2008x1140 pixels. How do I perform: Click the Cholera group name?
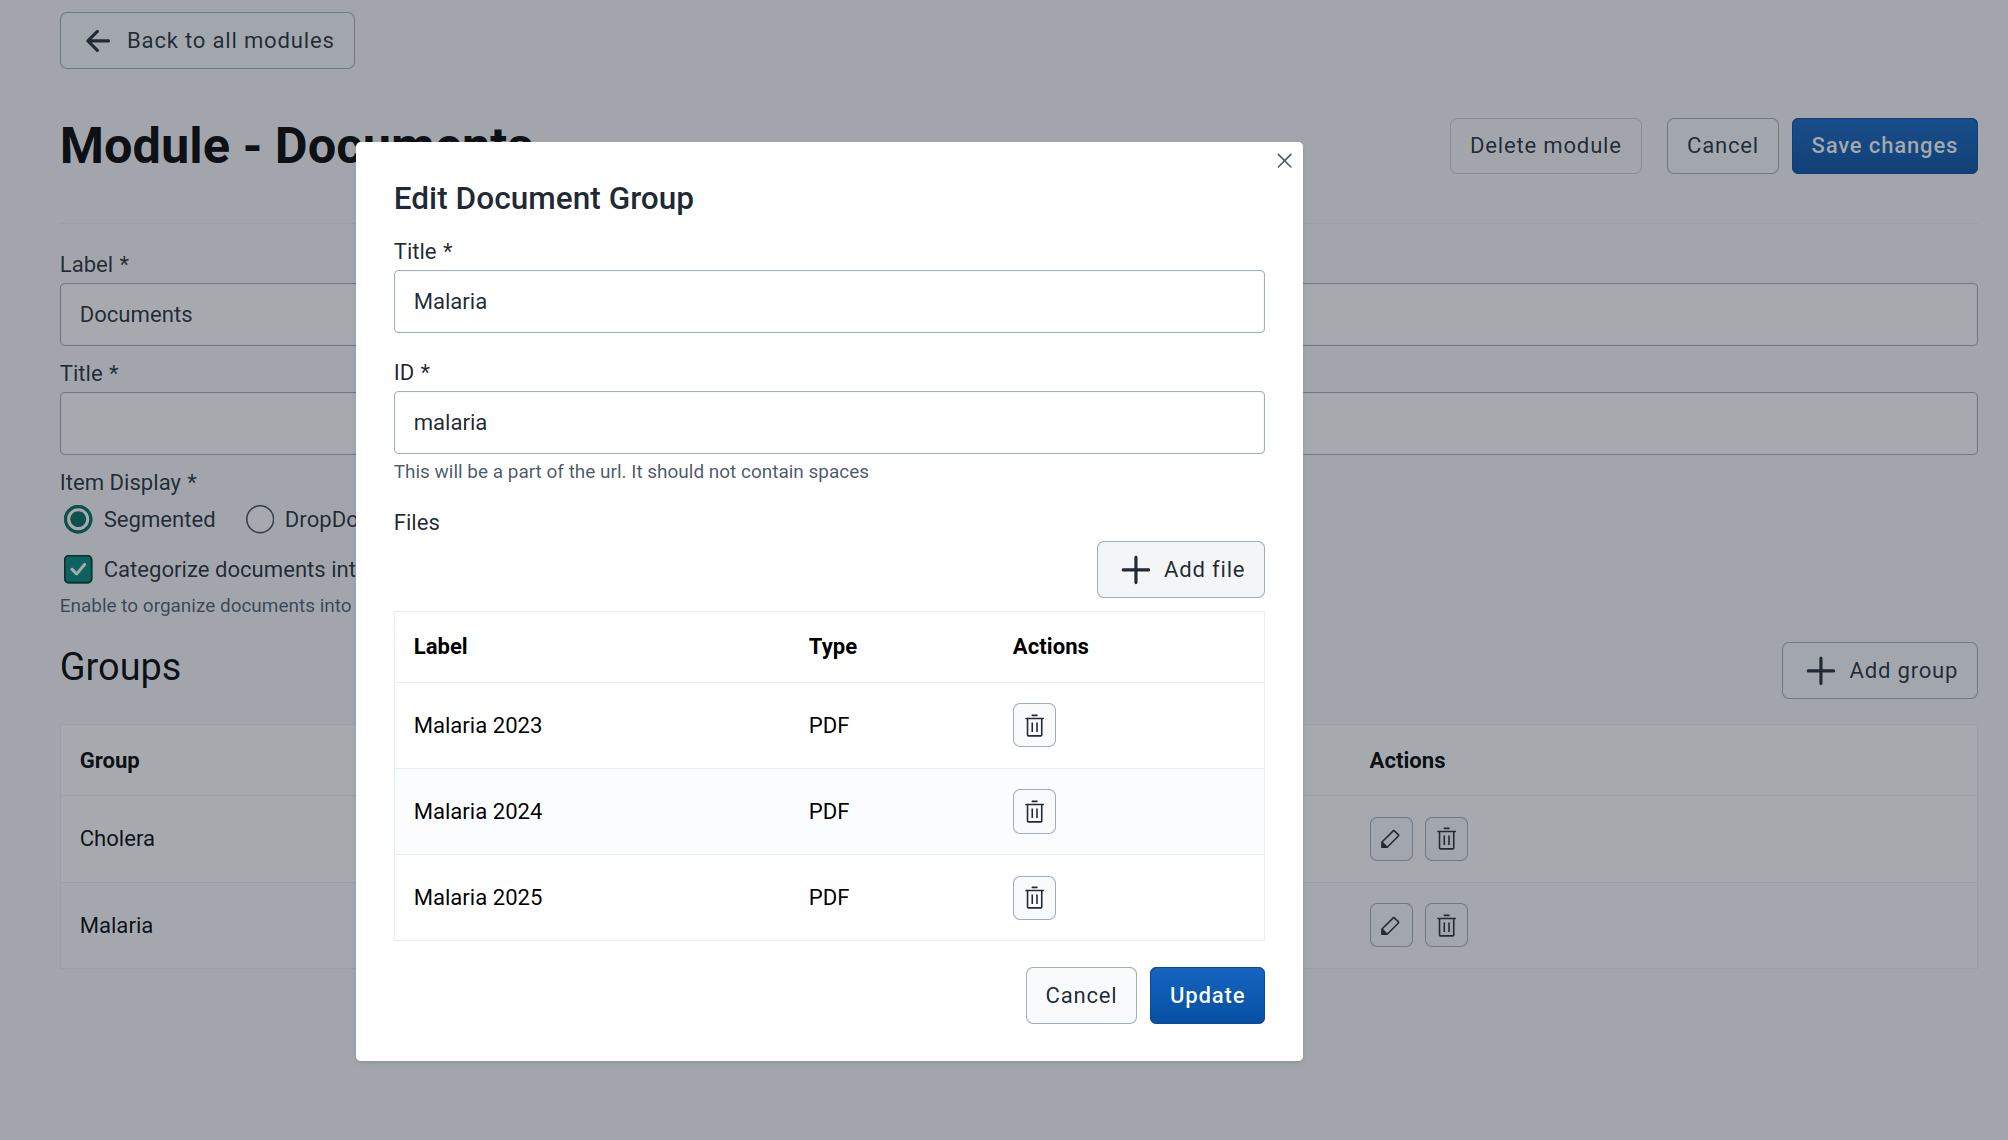117,838
